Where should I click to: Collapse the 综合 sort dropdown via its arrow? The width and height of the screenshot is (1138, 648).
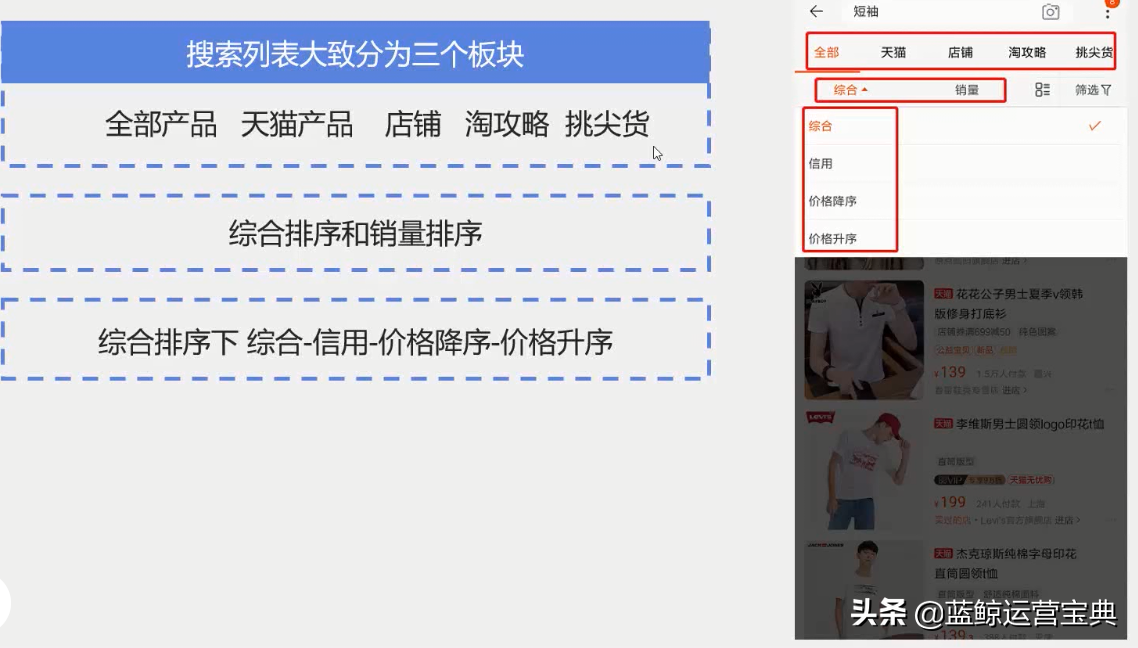tap(864, 89)
